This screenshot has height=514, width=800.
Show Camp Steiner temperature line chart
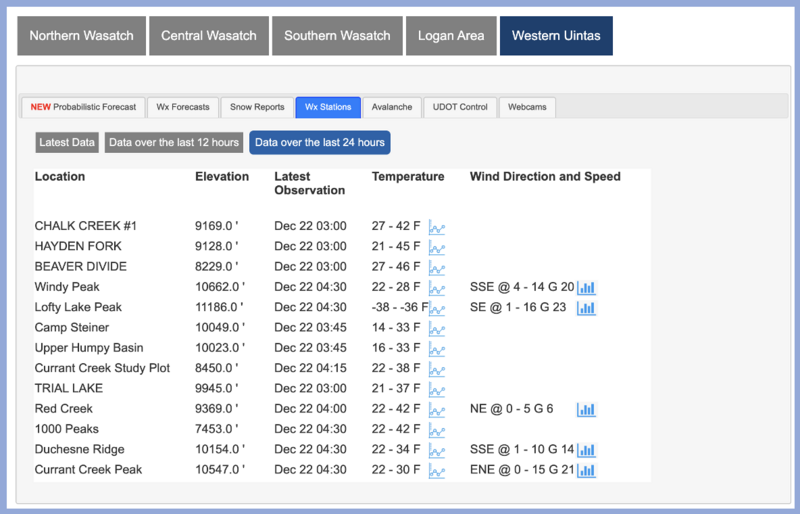437,328
